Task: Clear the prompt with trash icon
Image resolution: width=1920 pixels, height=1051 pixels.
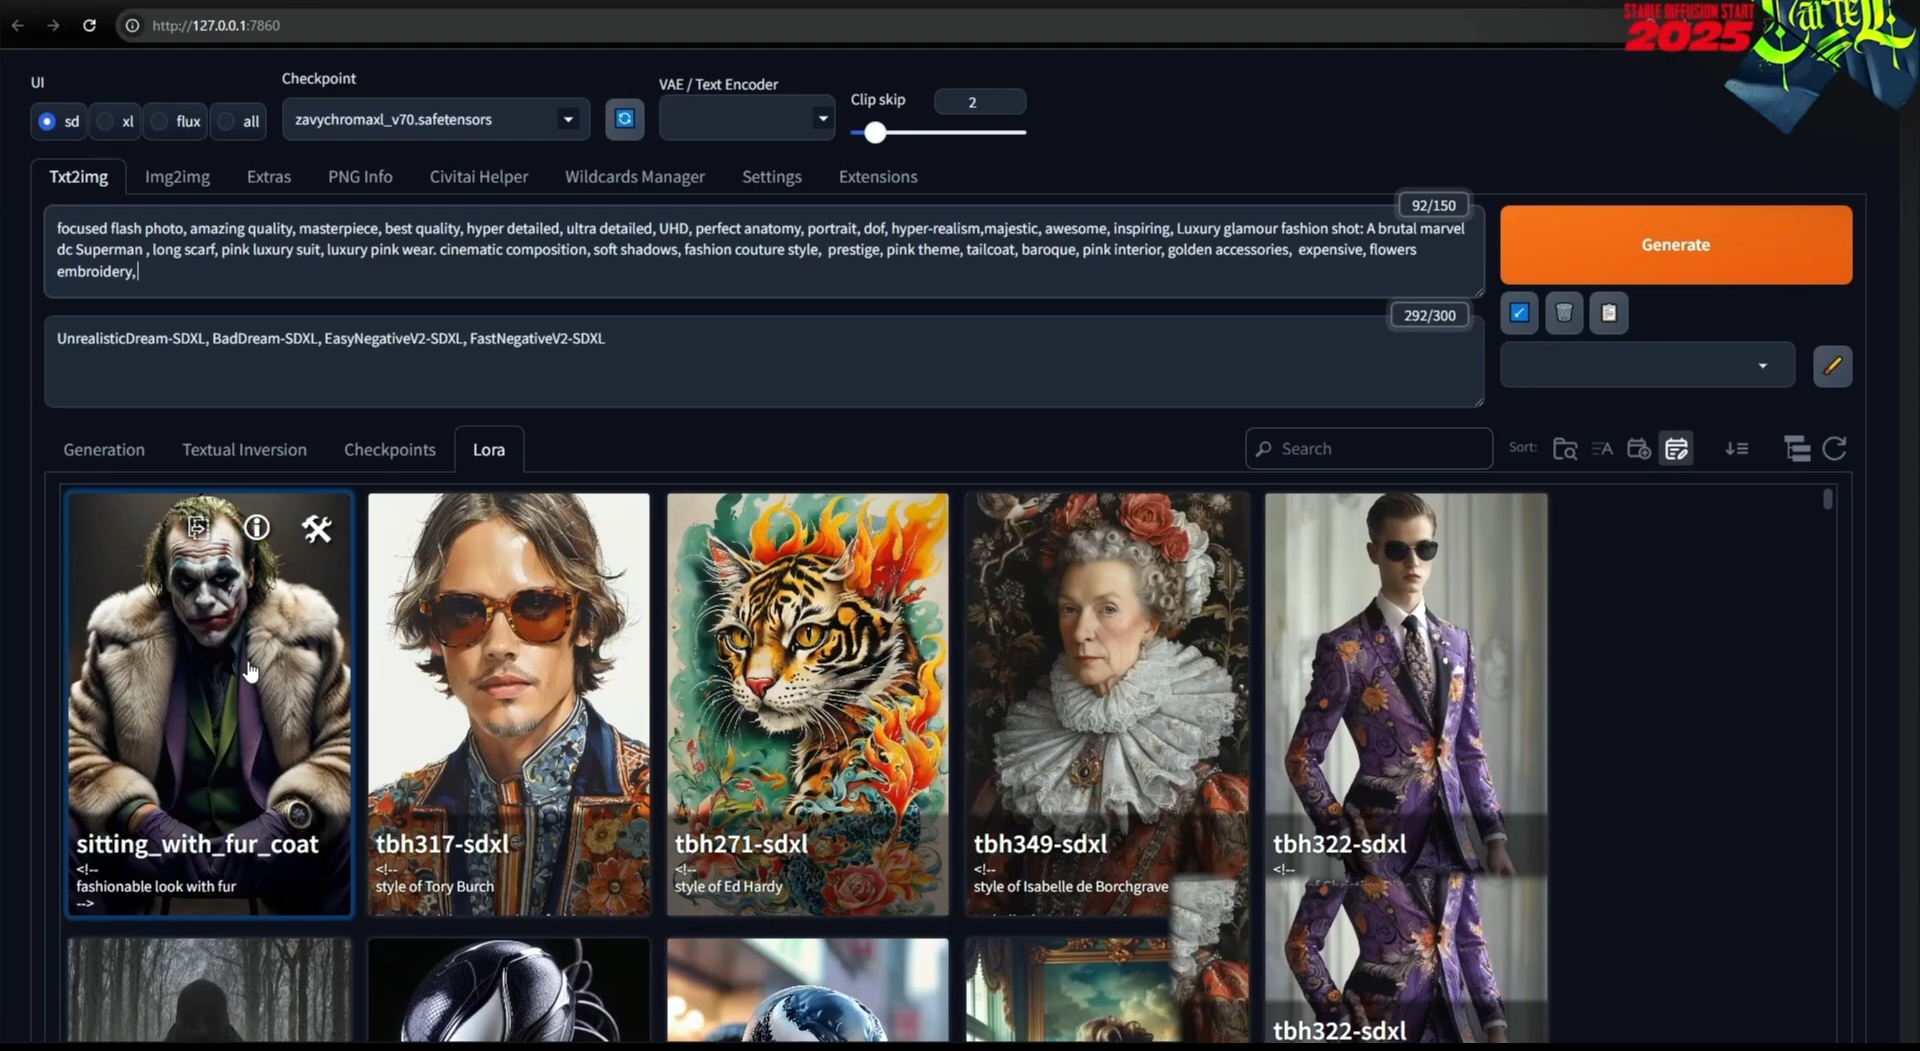Action: (1564, 313)
